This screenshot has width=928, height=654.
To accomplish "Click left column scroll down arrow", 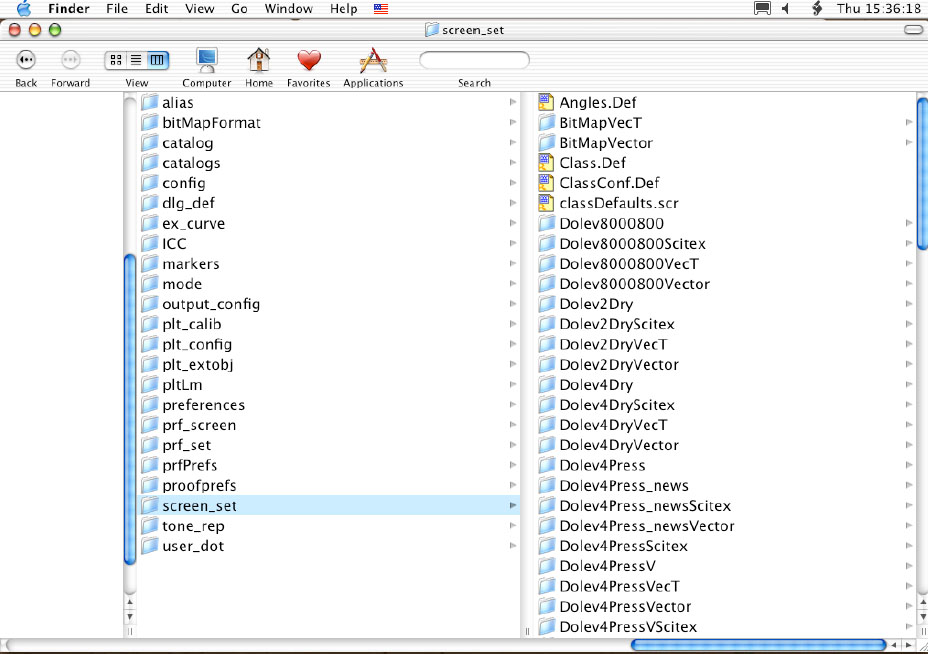I will click(x=130, y=617).
